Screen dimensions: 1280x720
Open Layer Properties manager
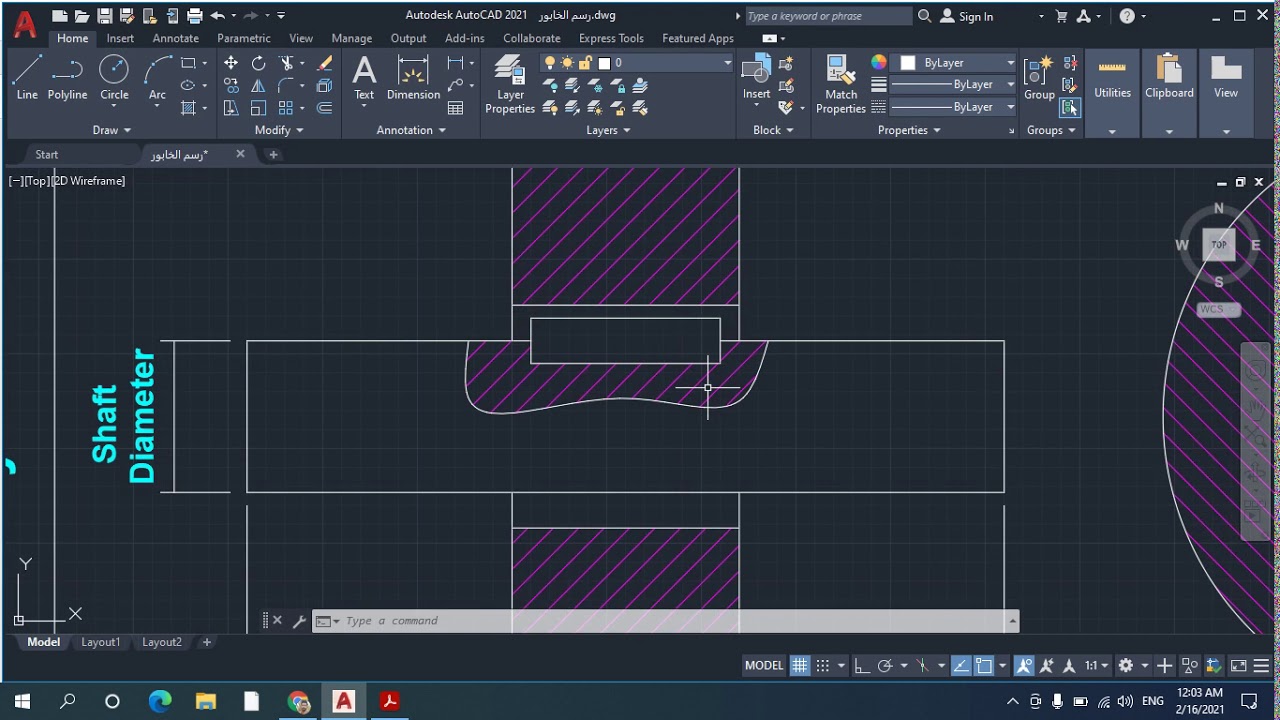pos(510,84)
